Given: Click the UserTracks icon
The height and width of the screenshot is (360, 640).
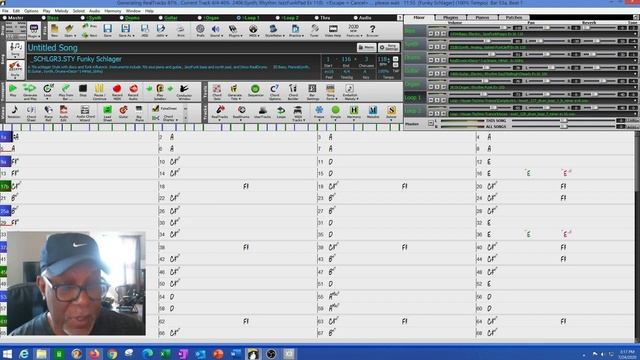Looking at the screenshot, I should 262,113.
